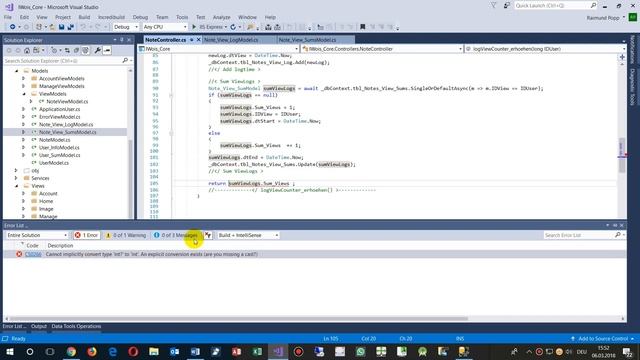The image size is (640, 360).
Task: Open the Any CPU platform dropdown
Action: point(165,27)
